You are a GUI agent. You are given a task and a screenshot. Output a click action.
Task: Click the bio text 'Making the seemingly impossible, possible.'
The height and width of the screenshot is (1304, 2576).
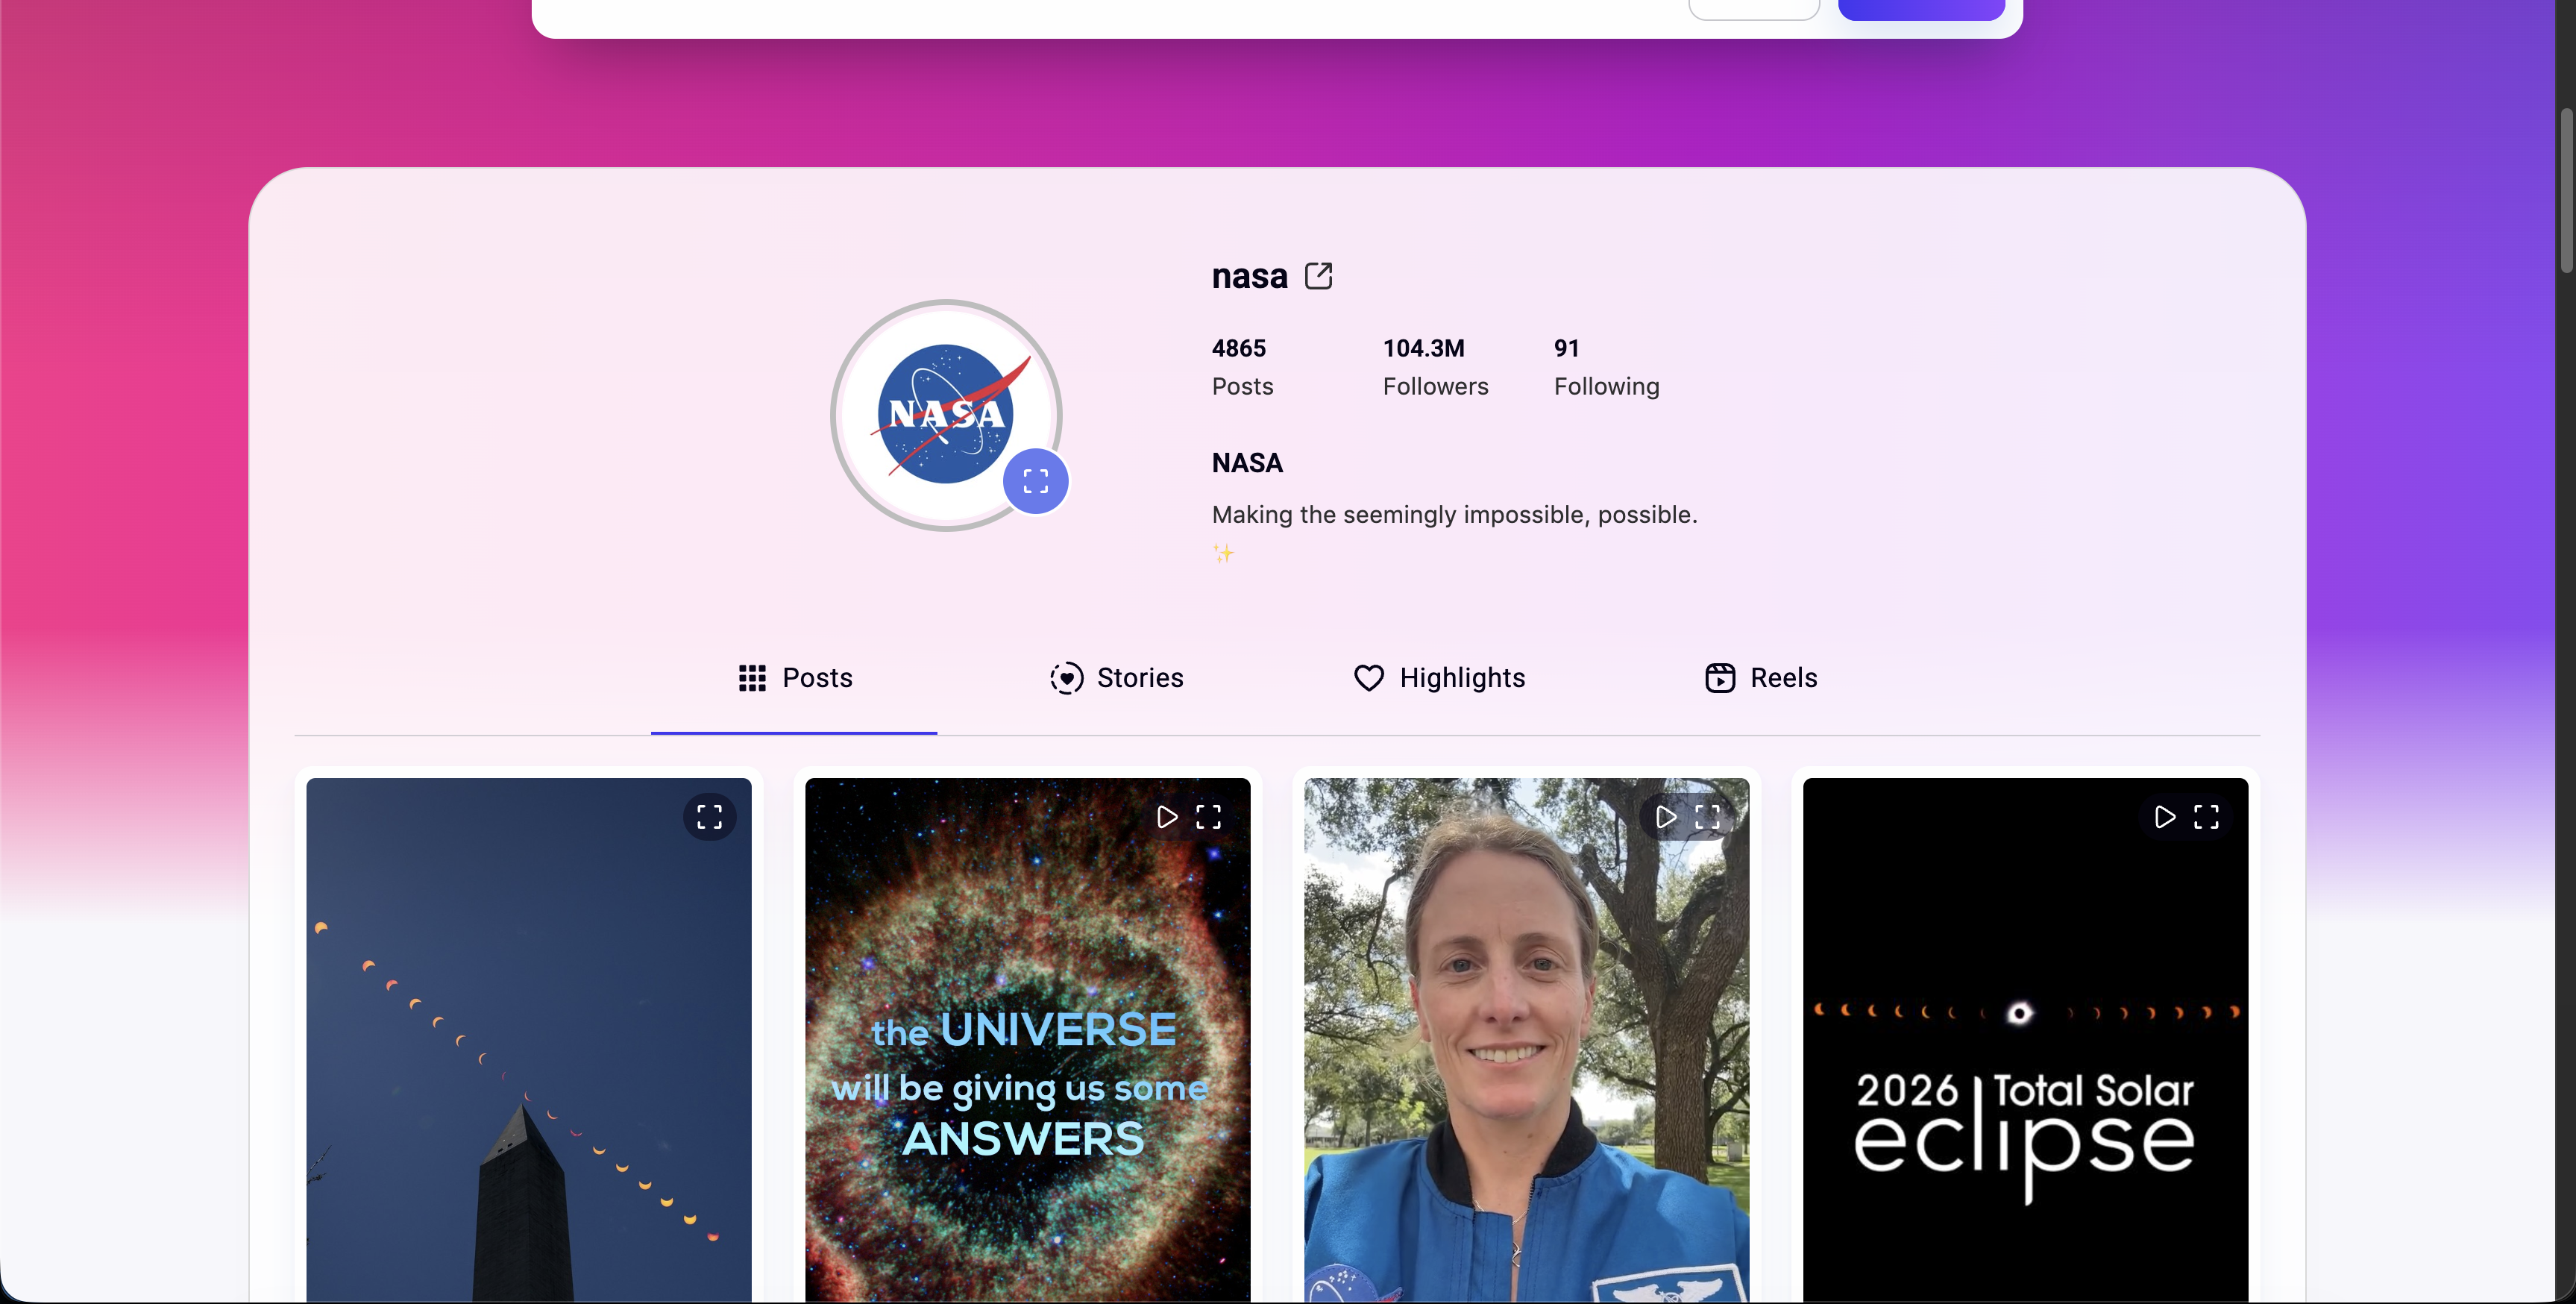[x=1455, y=514]
